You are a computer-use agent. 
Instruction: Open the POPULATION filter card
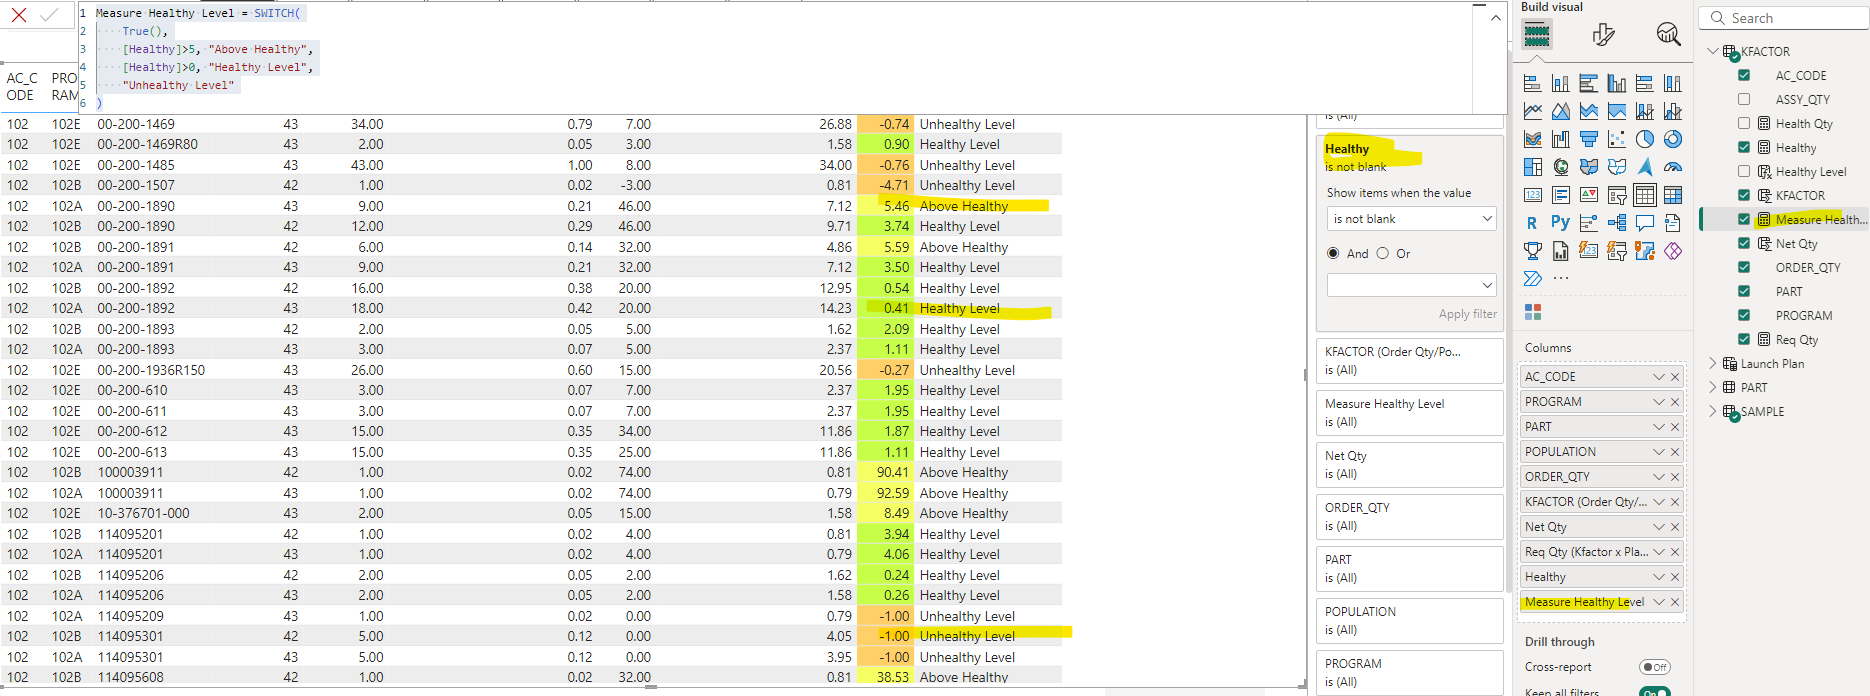point(1410,620)
